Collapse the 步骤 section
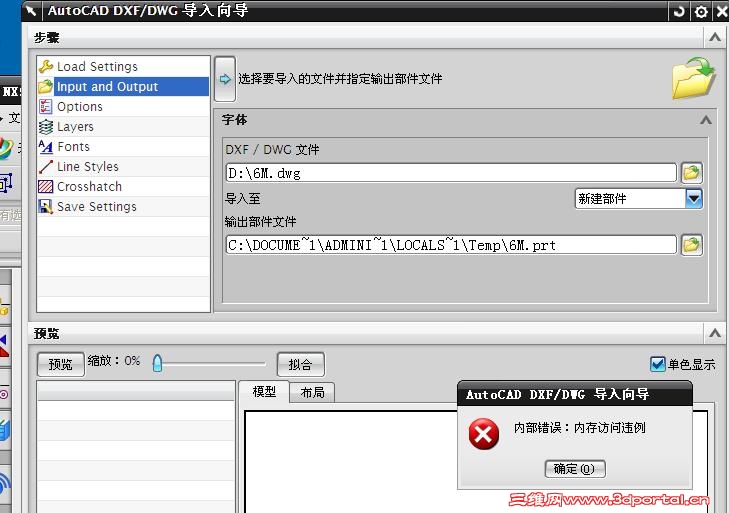The width and height of the screenshot is (729, 513). coord(715,38)
